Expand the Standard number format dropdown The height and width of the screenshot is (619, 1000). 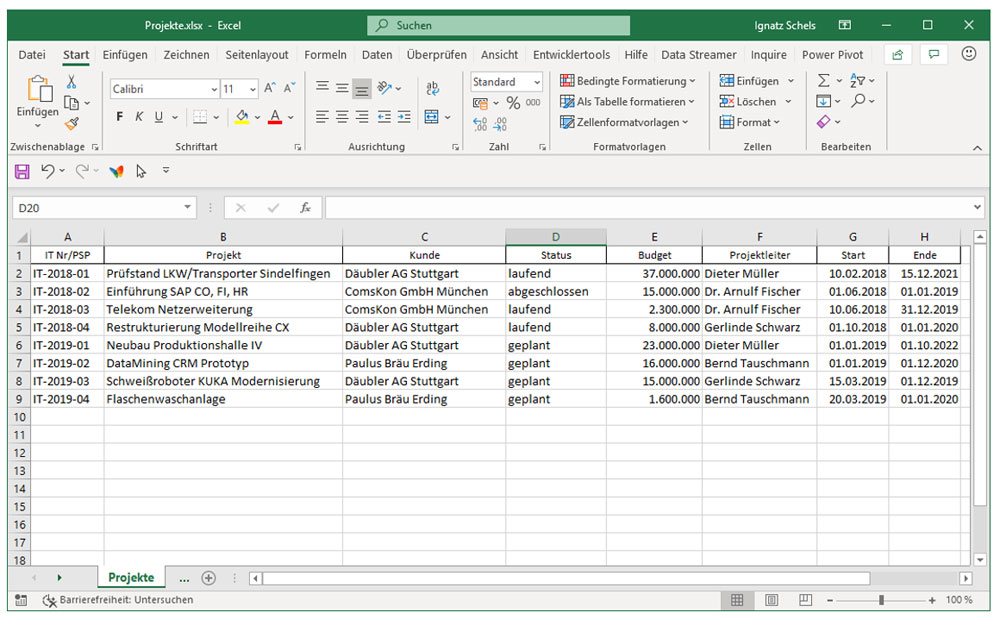pyautogui.click(x=537, y=82)
